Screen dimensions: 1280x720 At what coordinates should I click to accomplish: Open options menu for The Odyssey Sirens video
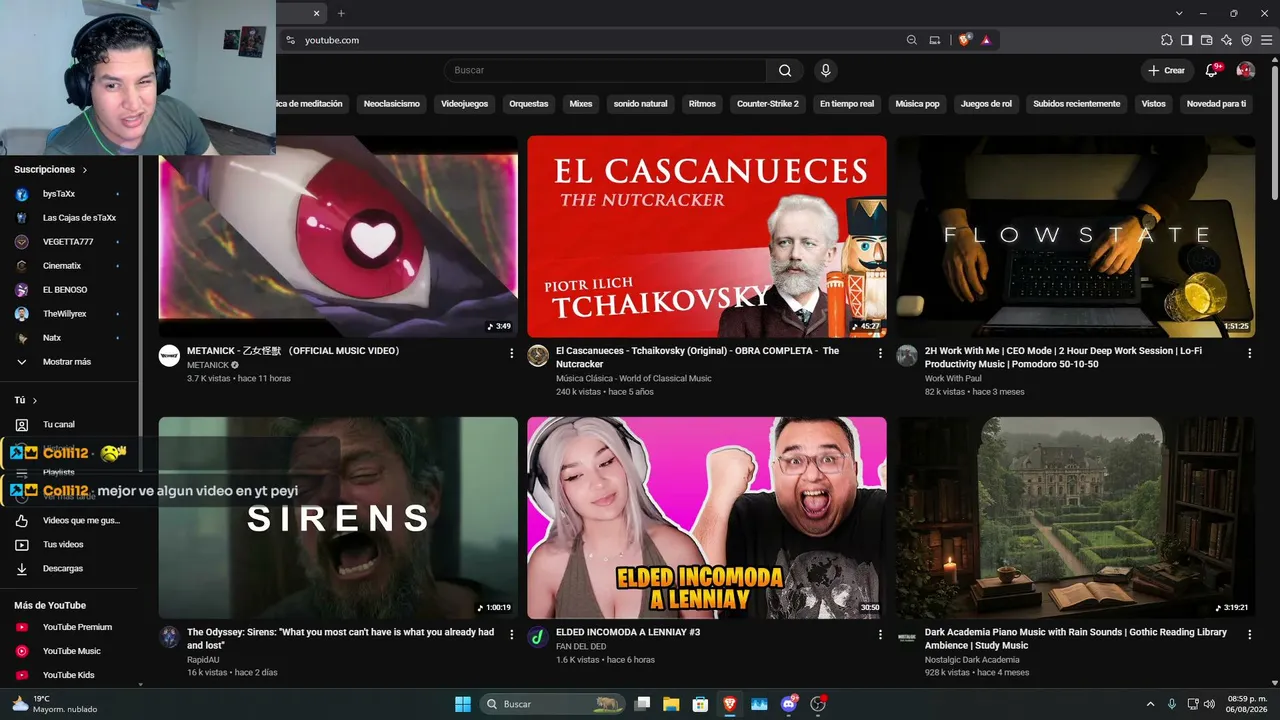(x=512, y=634)
